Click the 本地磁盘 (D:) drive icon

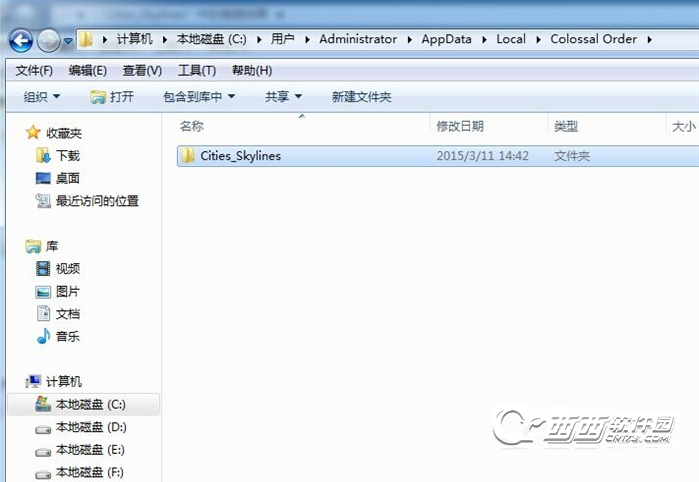click(x=43, y=429)
